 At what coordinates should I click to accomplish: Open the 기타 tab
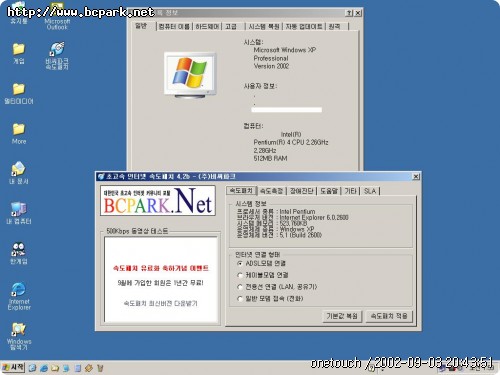(351, 191)
